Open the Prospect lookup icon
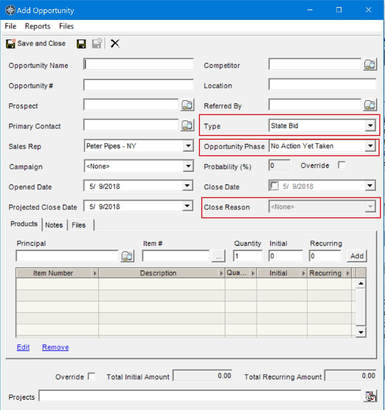 [x=187, y=105]
